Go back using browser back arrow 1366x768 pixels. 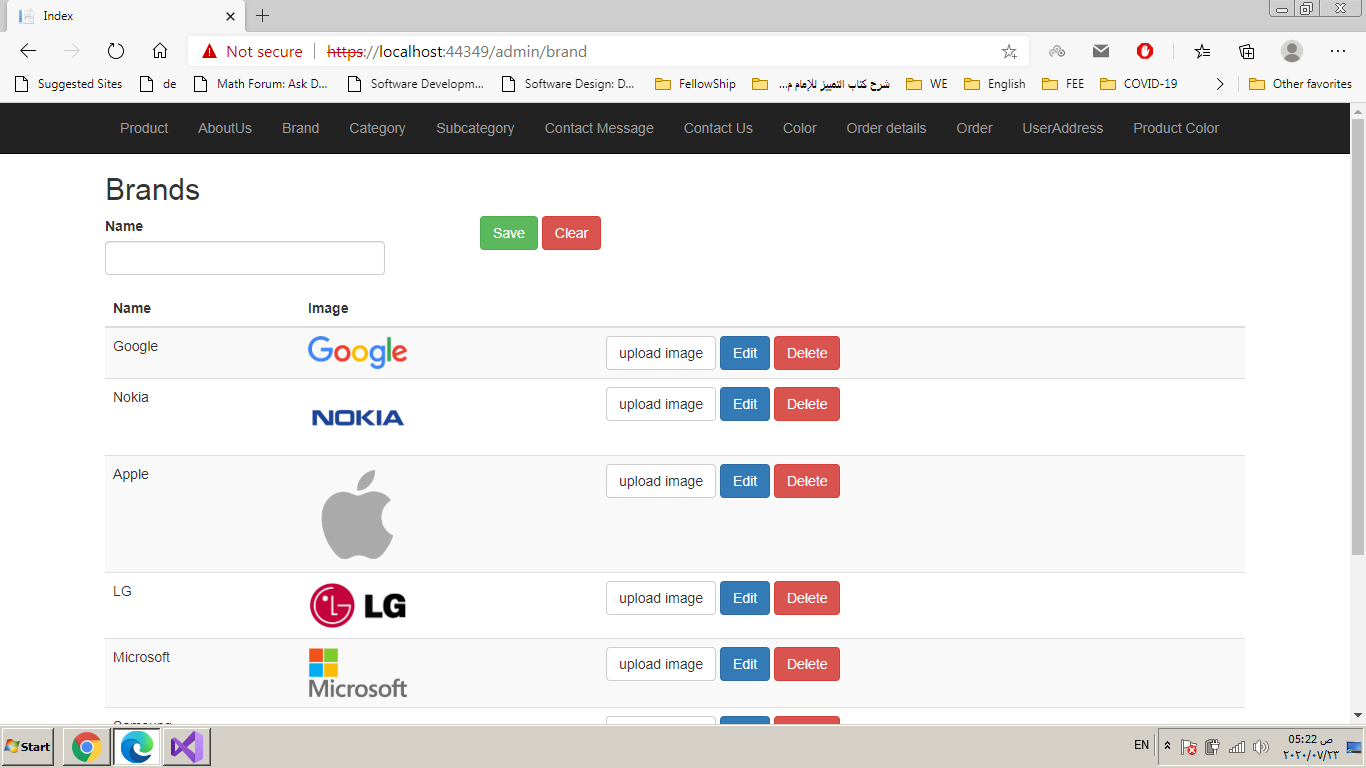tap(28, 51)
